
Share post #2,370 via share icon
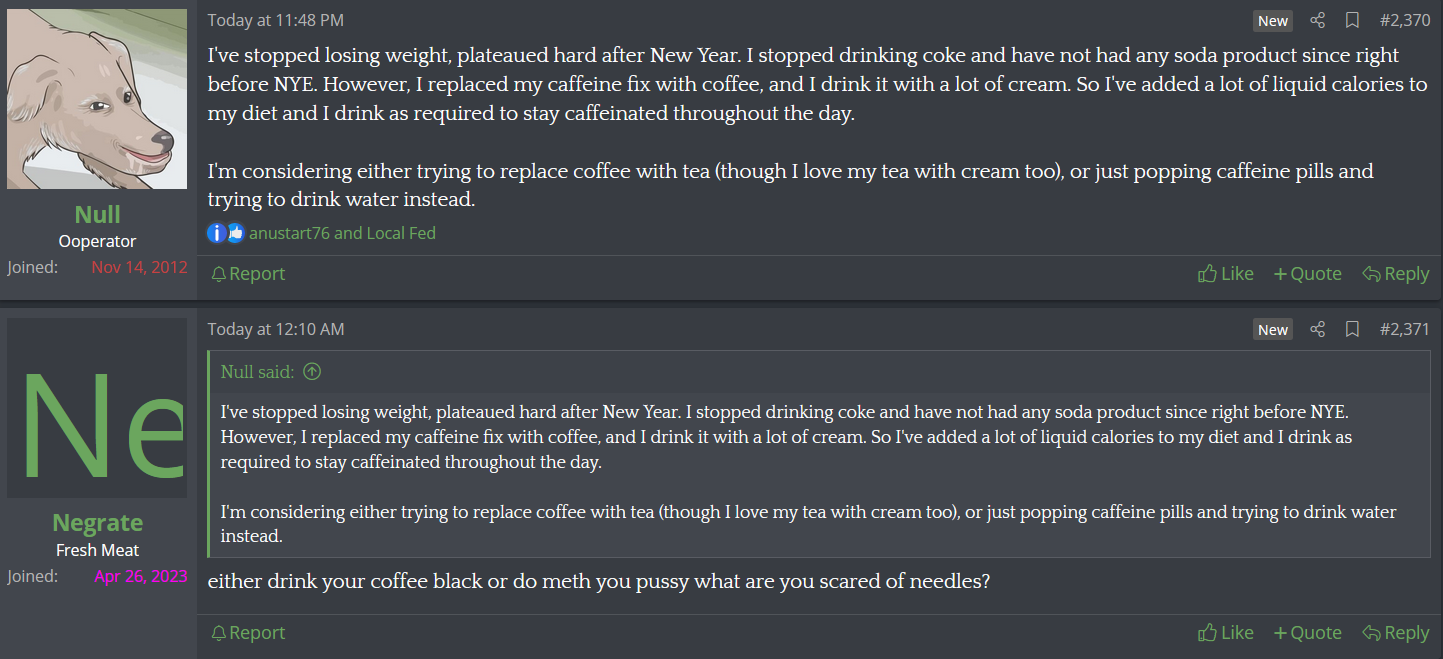1318,20
